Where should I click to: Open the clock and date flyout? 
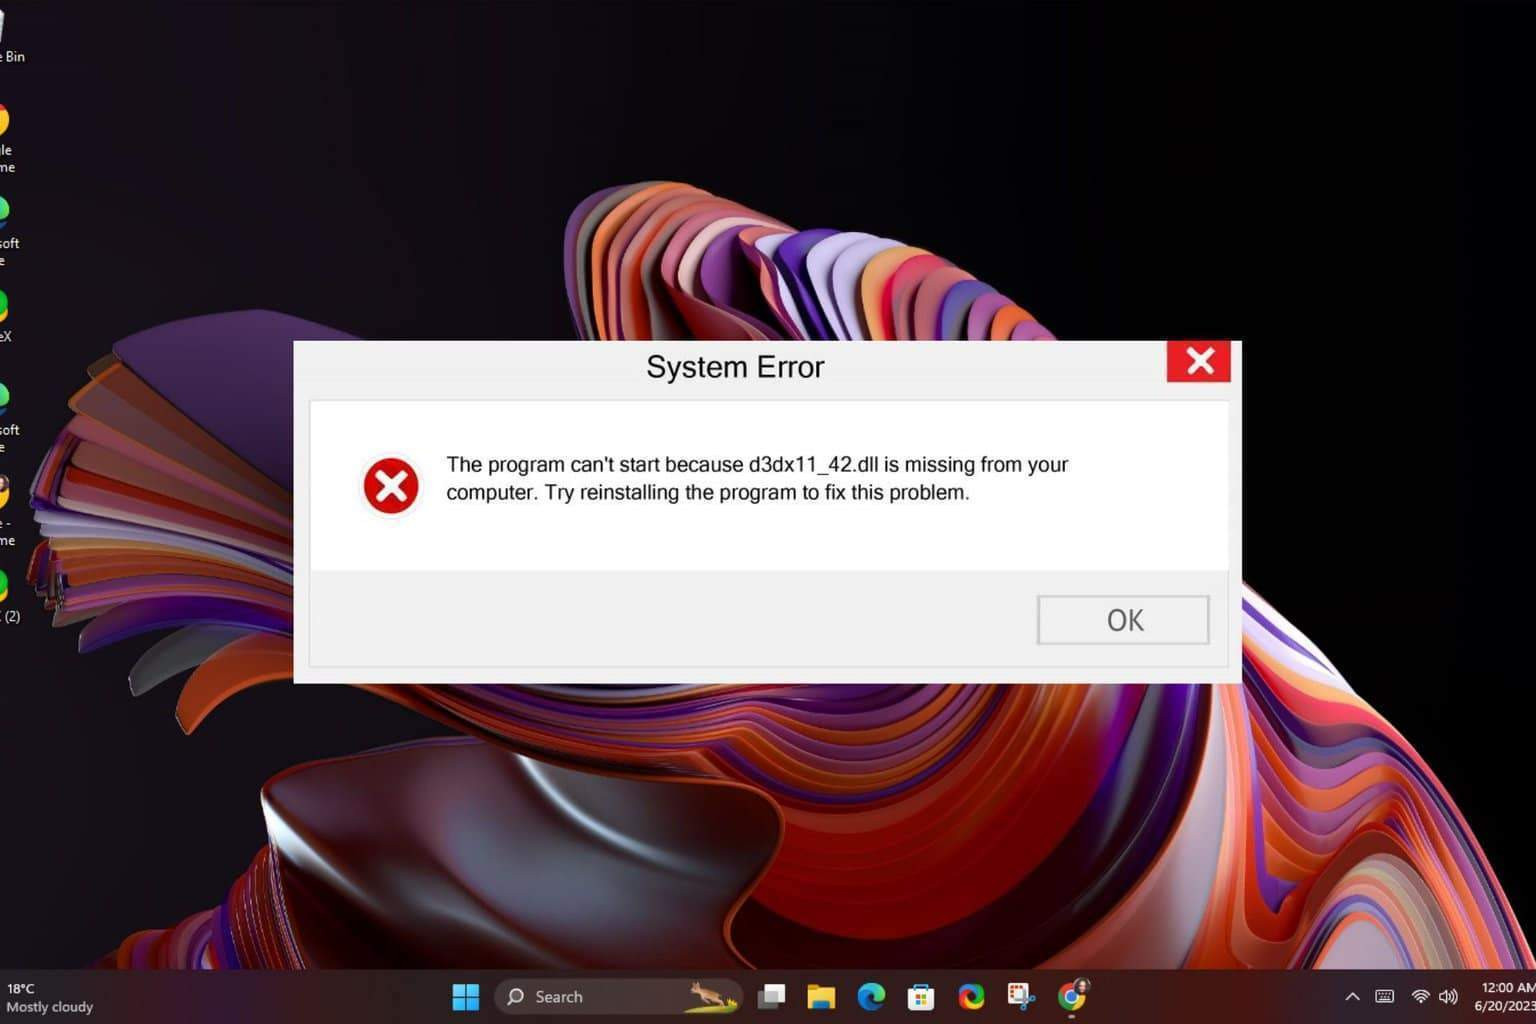coord(1504,996)
